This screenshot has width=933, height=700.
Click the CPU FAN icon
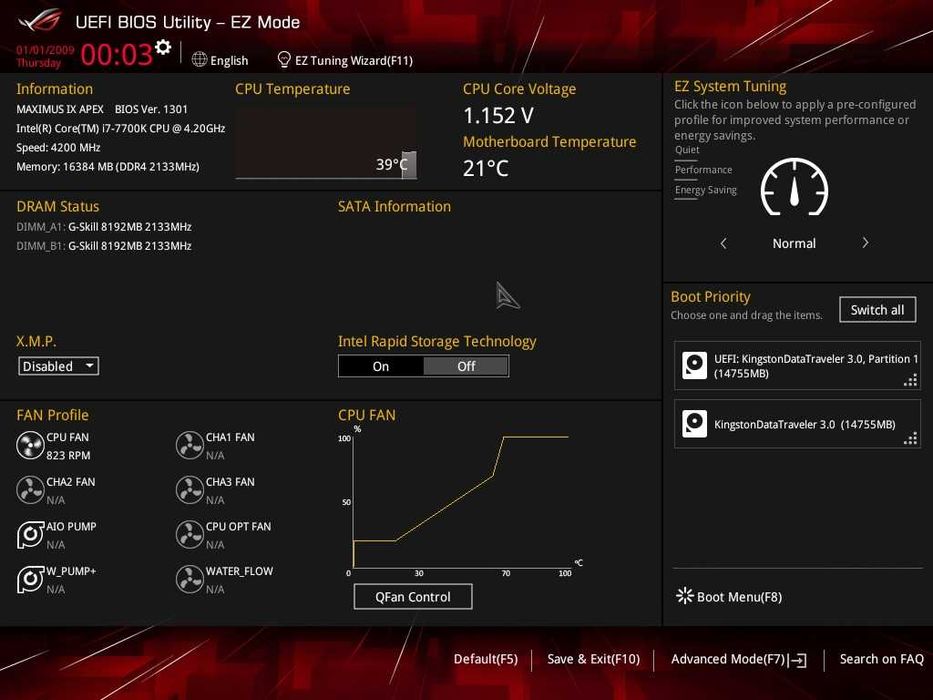tap(30, 445)
